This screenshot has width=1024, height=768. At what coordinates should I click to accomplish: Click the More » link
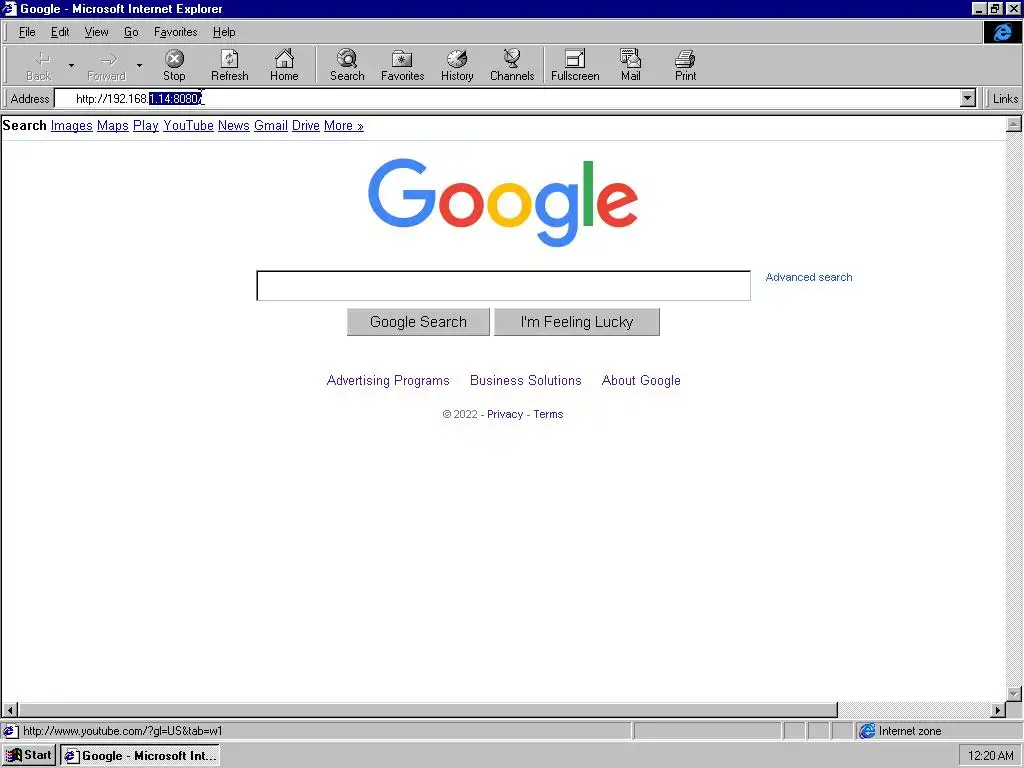(x=344, y=125)
